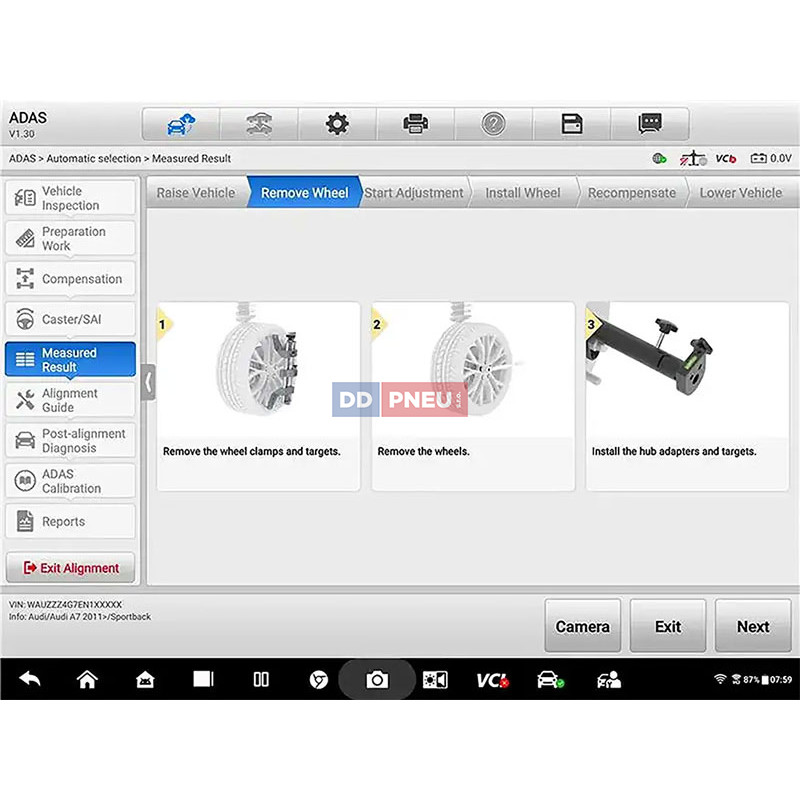Click the vehicle cloud icon in toolbar
This screenshot has height=800, width=800.
click(x=181, y=124)
